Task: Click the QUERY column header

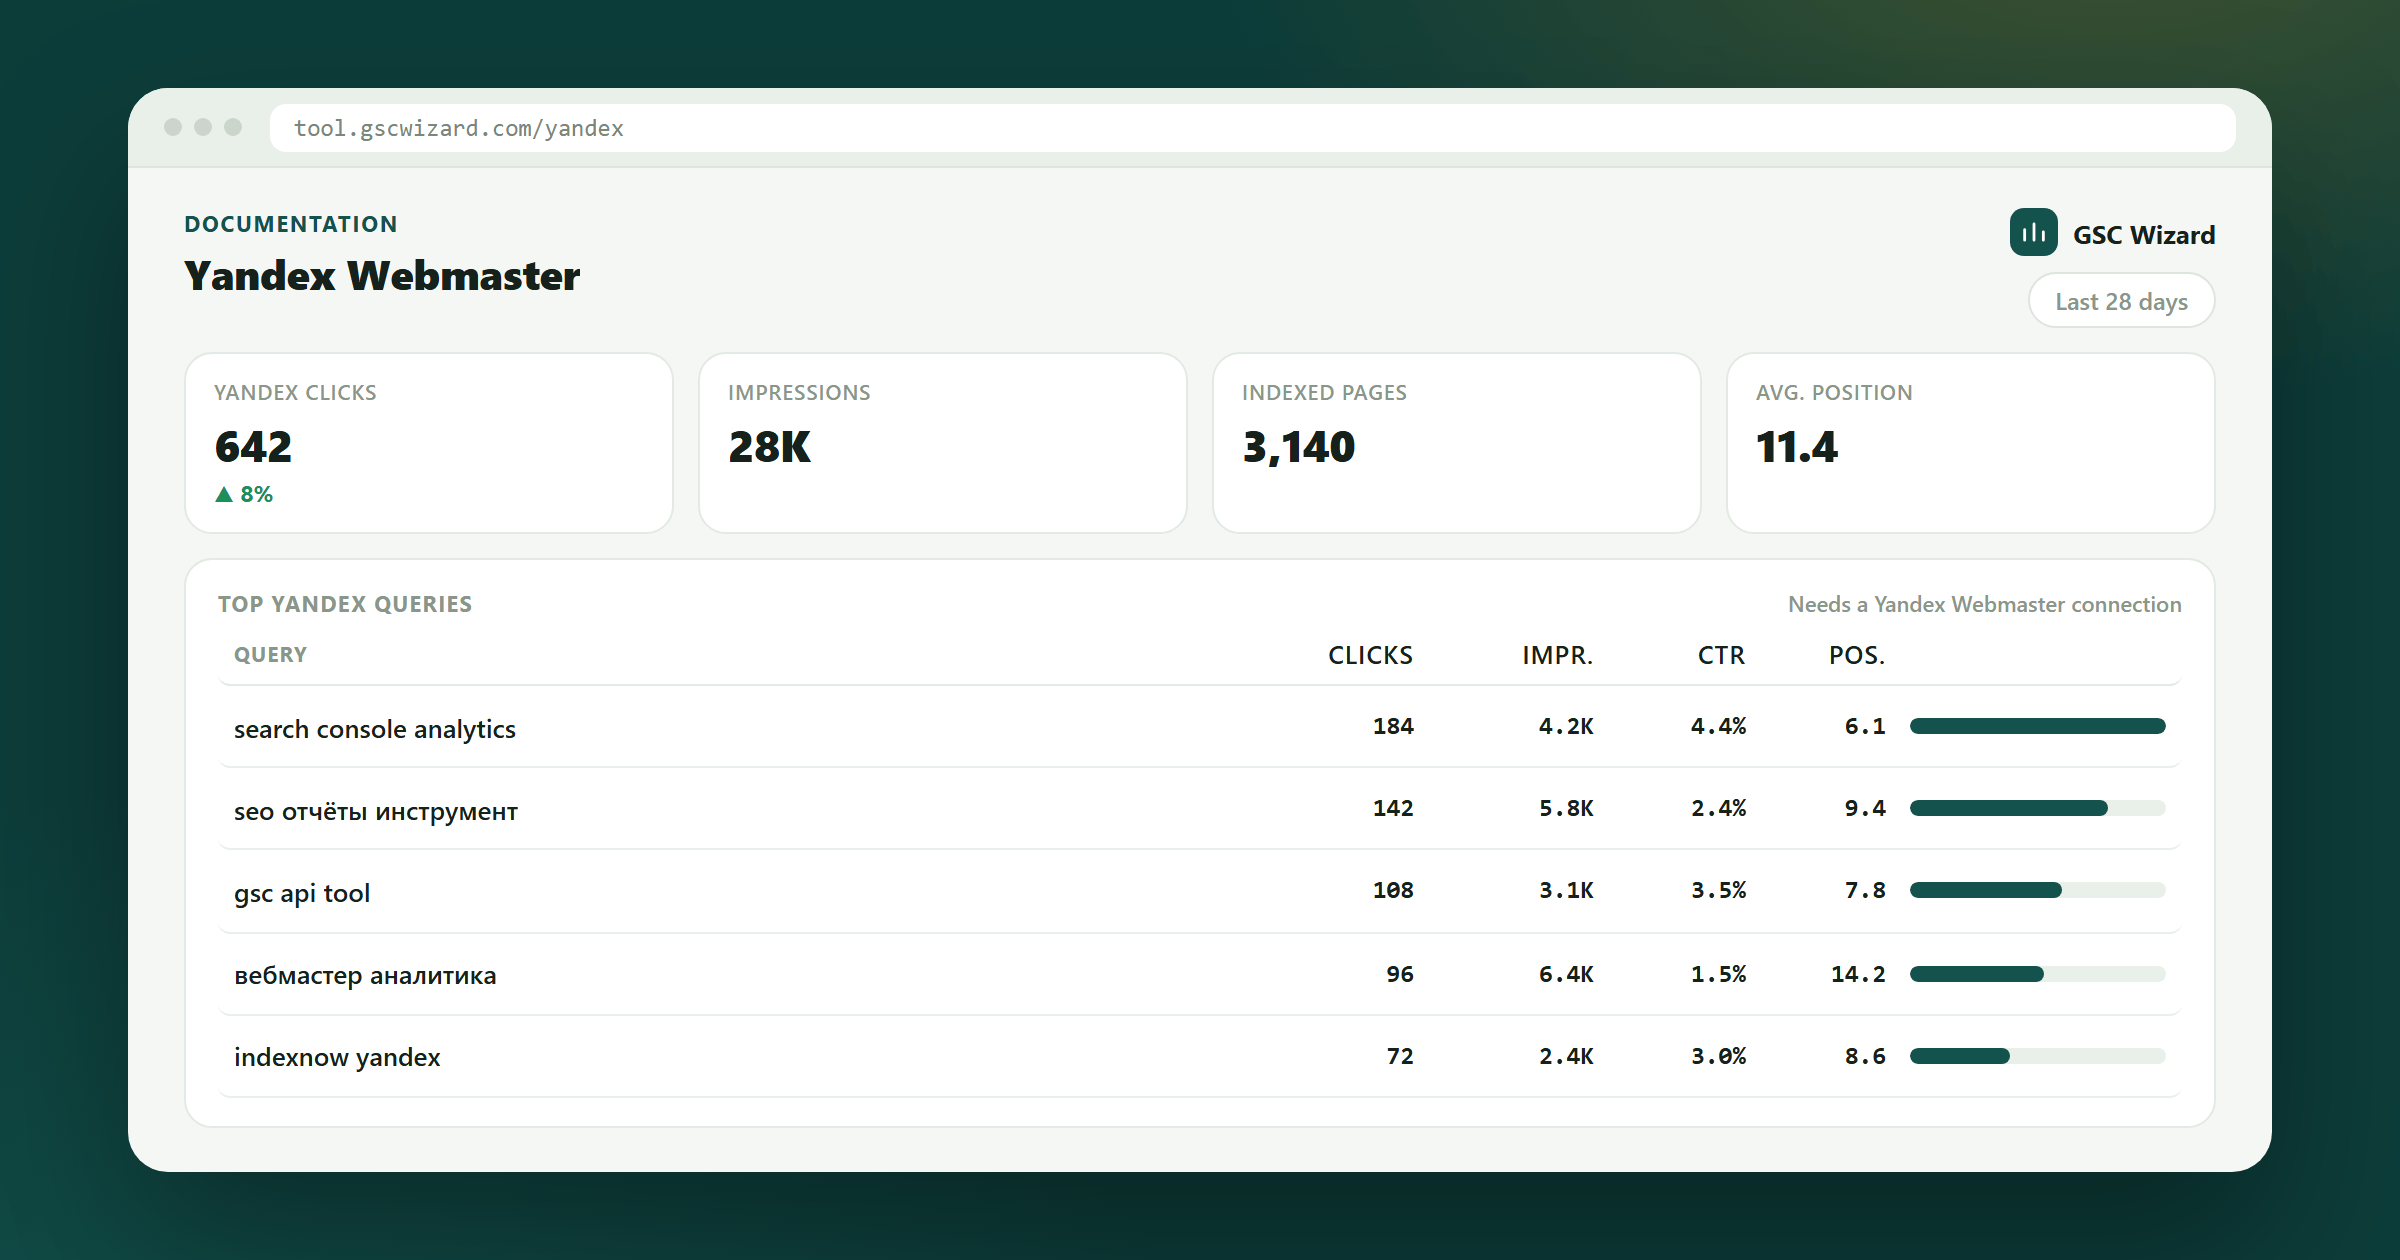Action: [270, 655]
